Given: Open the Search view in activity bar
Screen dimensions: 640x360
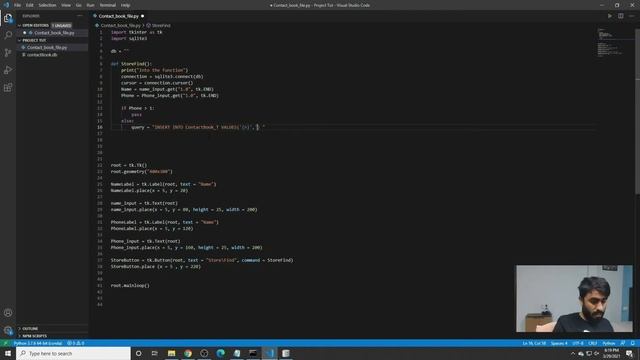Looking at the screenshot, I should 8,35.
